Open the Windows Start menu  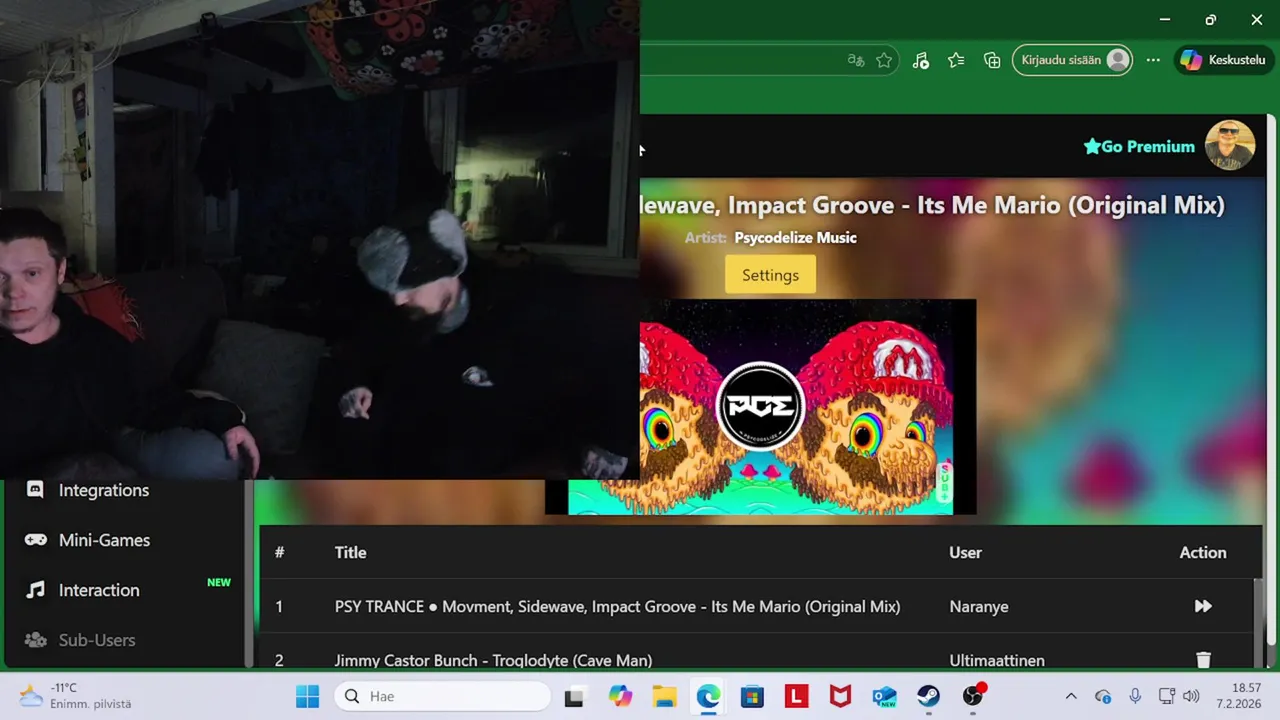pyautogui.click(x=307, y=696)
